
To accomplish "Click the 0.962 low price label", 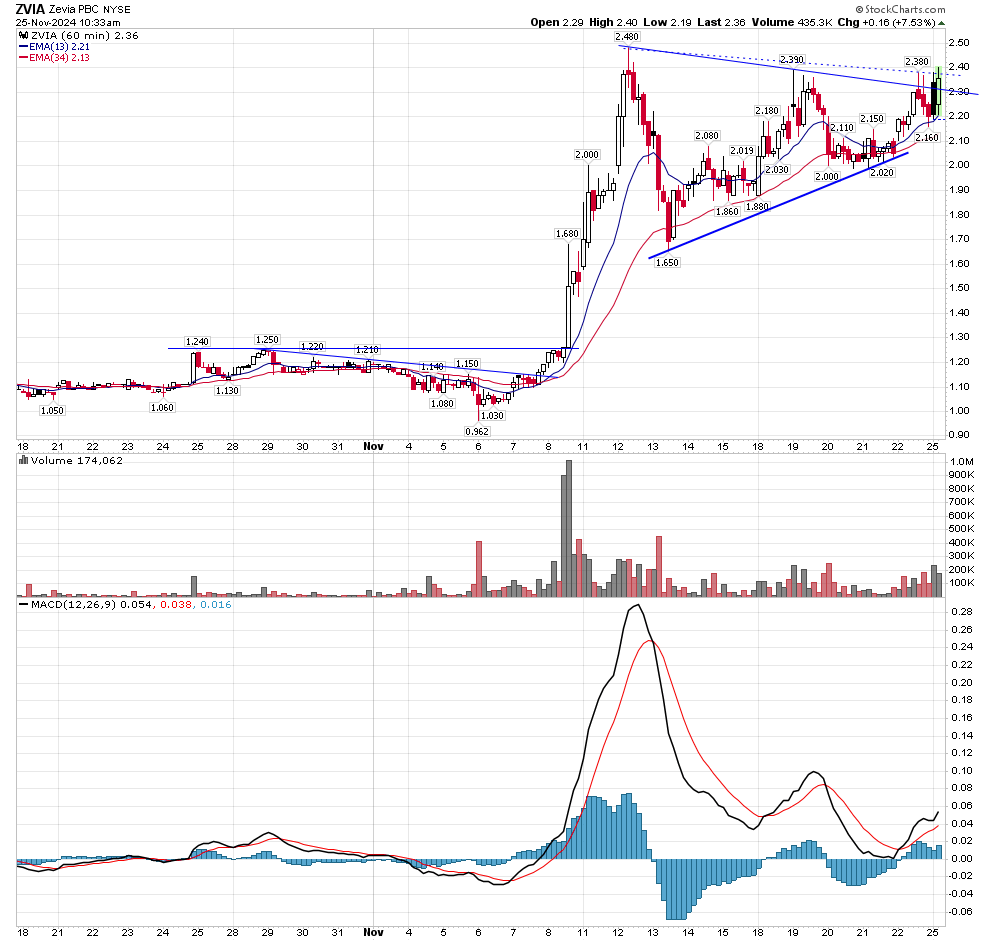I will [478, 431].
